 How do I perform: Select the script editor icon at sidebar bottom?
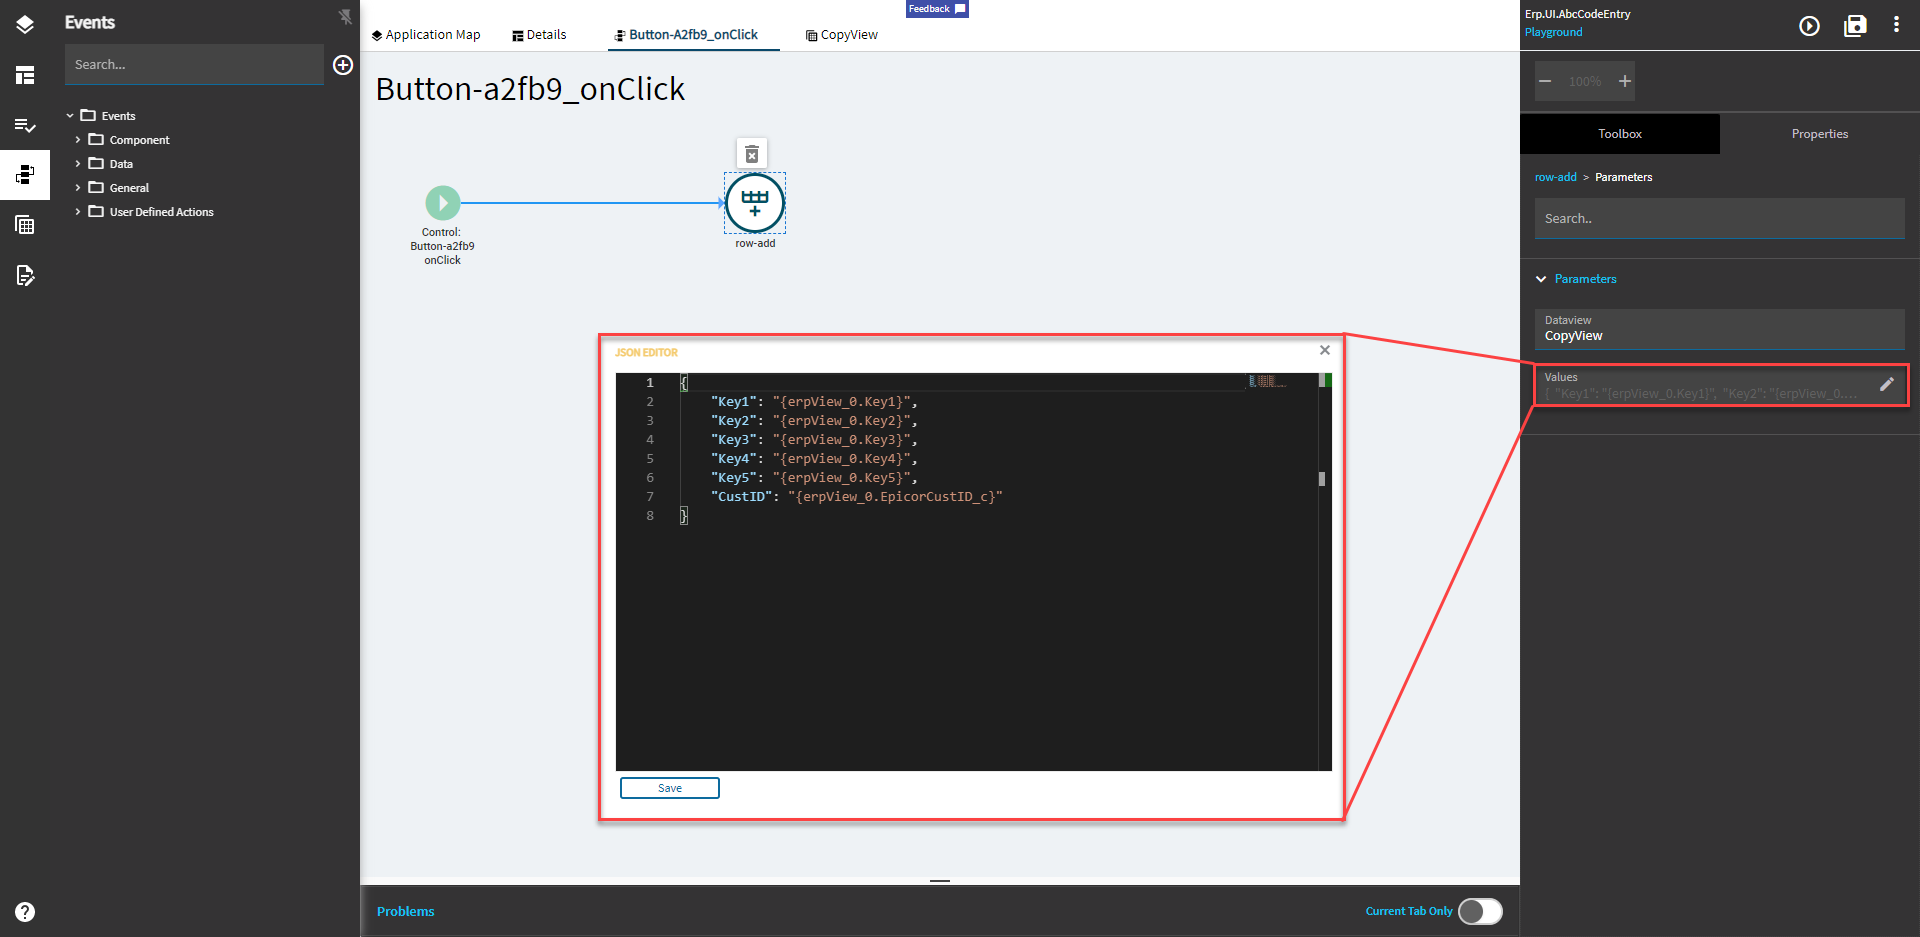25,276
